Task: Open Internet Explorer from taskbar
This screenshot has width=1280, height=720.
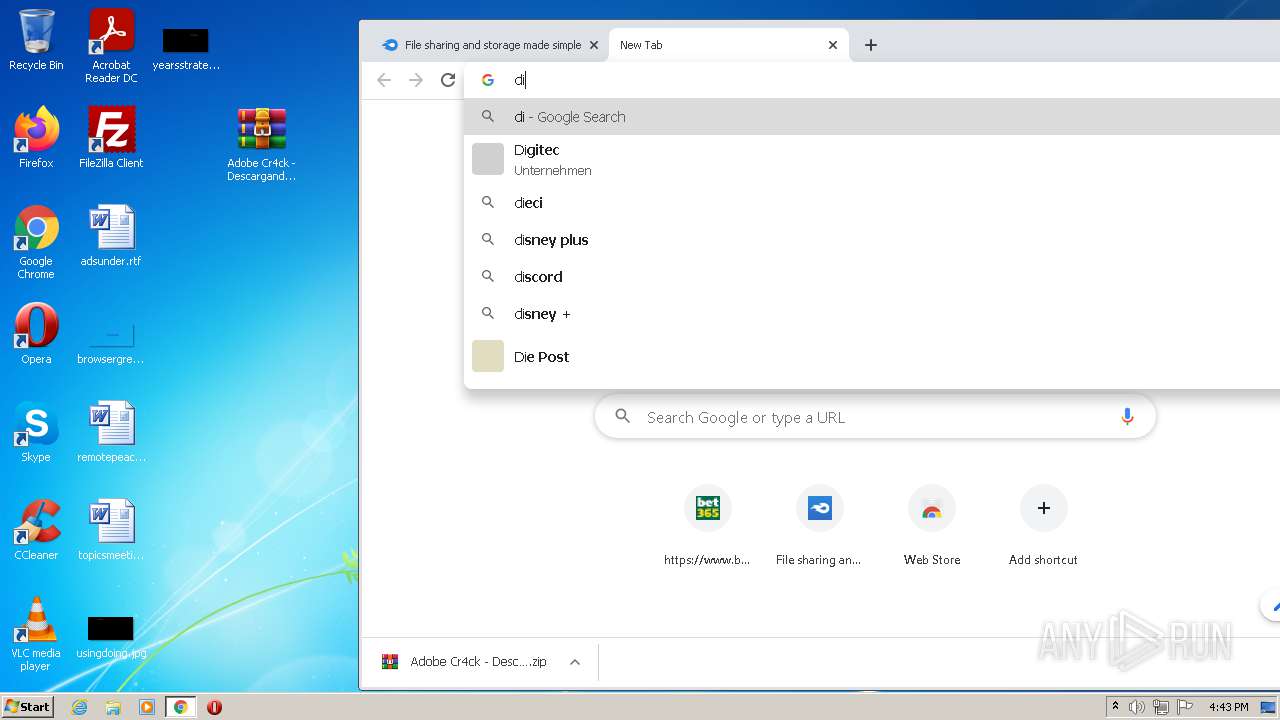Action: tap(80, 707)
